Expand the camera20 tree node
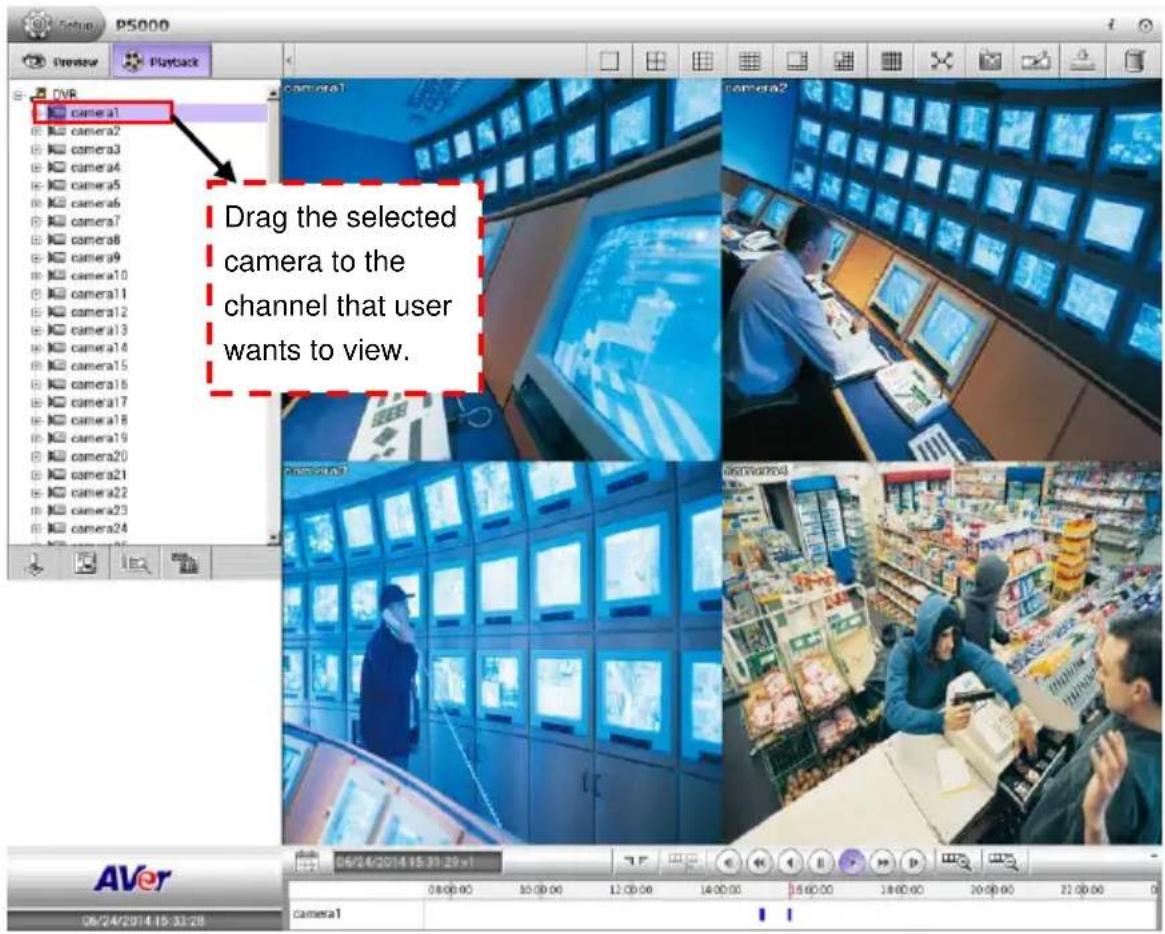This screenshot has width=1165, height=934. click(x=36, y=456)
